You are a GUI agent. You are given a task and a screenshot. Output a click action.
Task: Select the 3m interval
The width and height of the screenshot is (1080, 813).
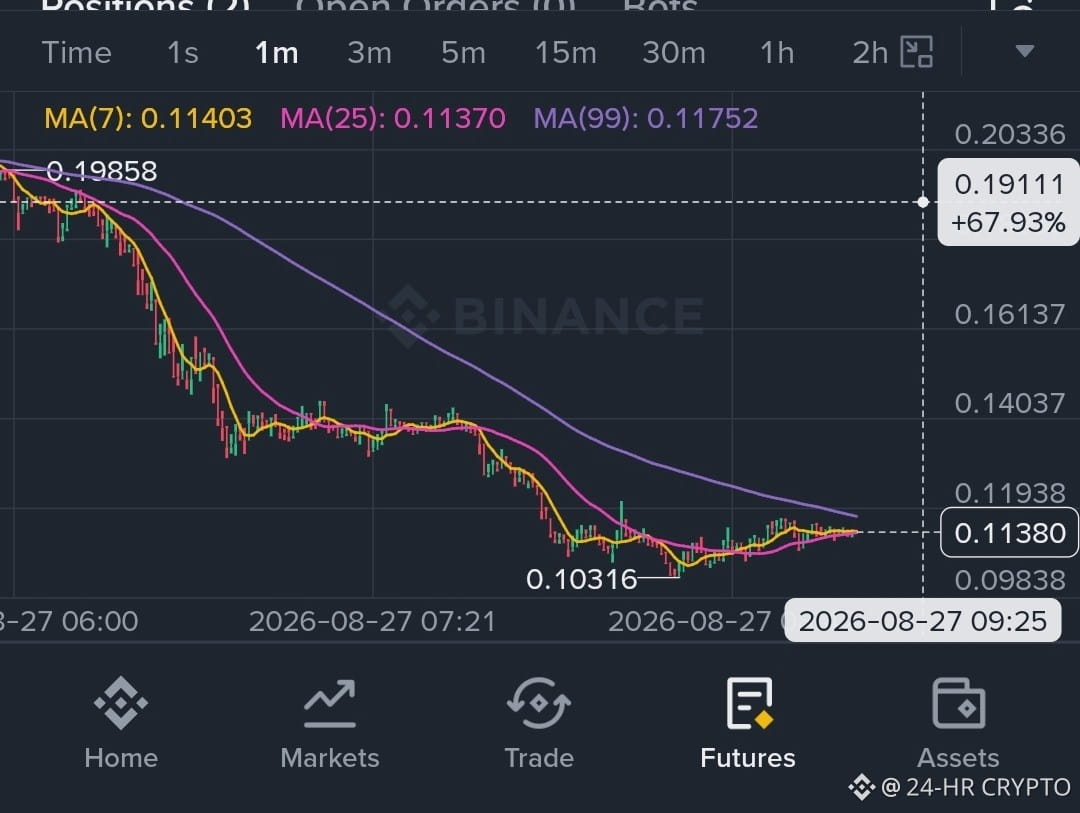[370, 53]
